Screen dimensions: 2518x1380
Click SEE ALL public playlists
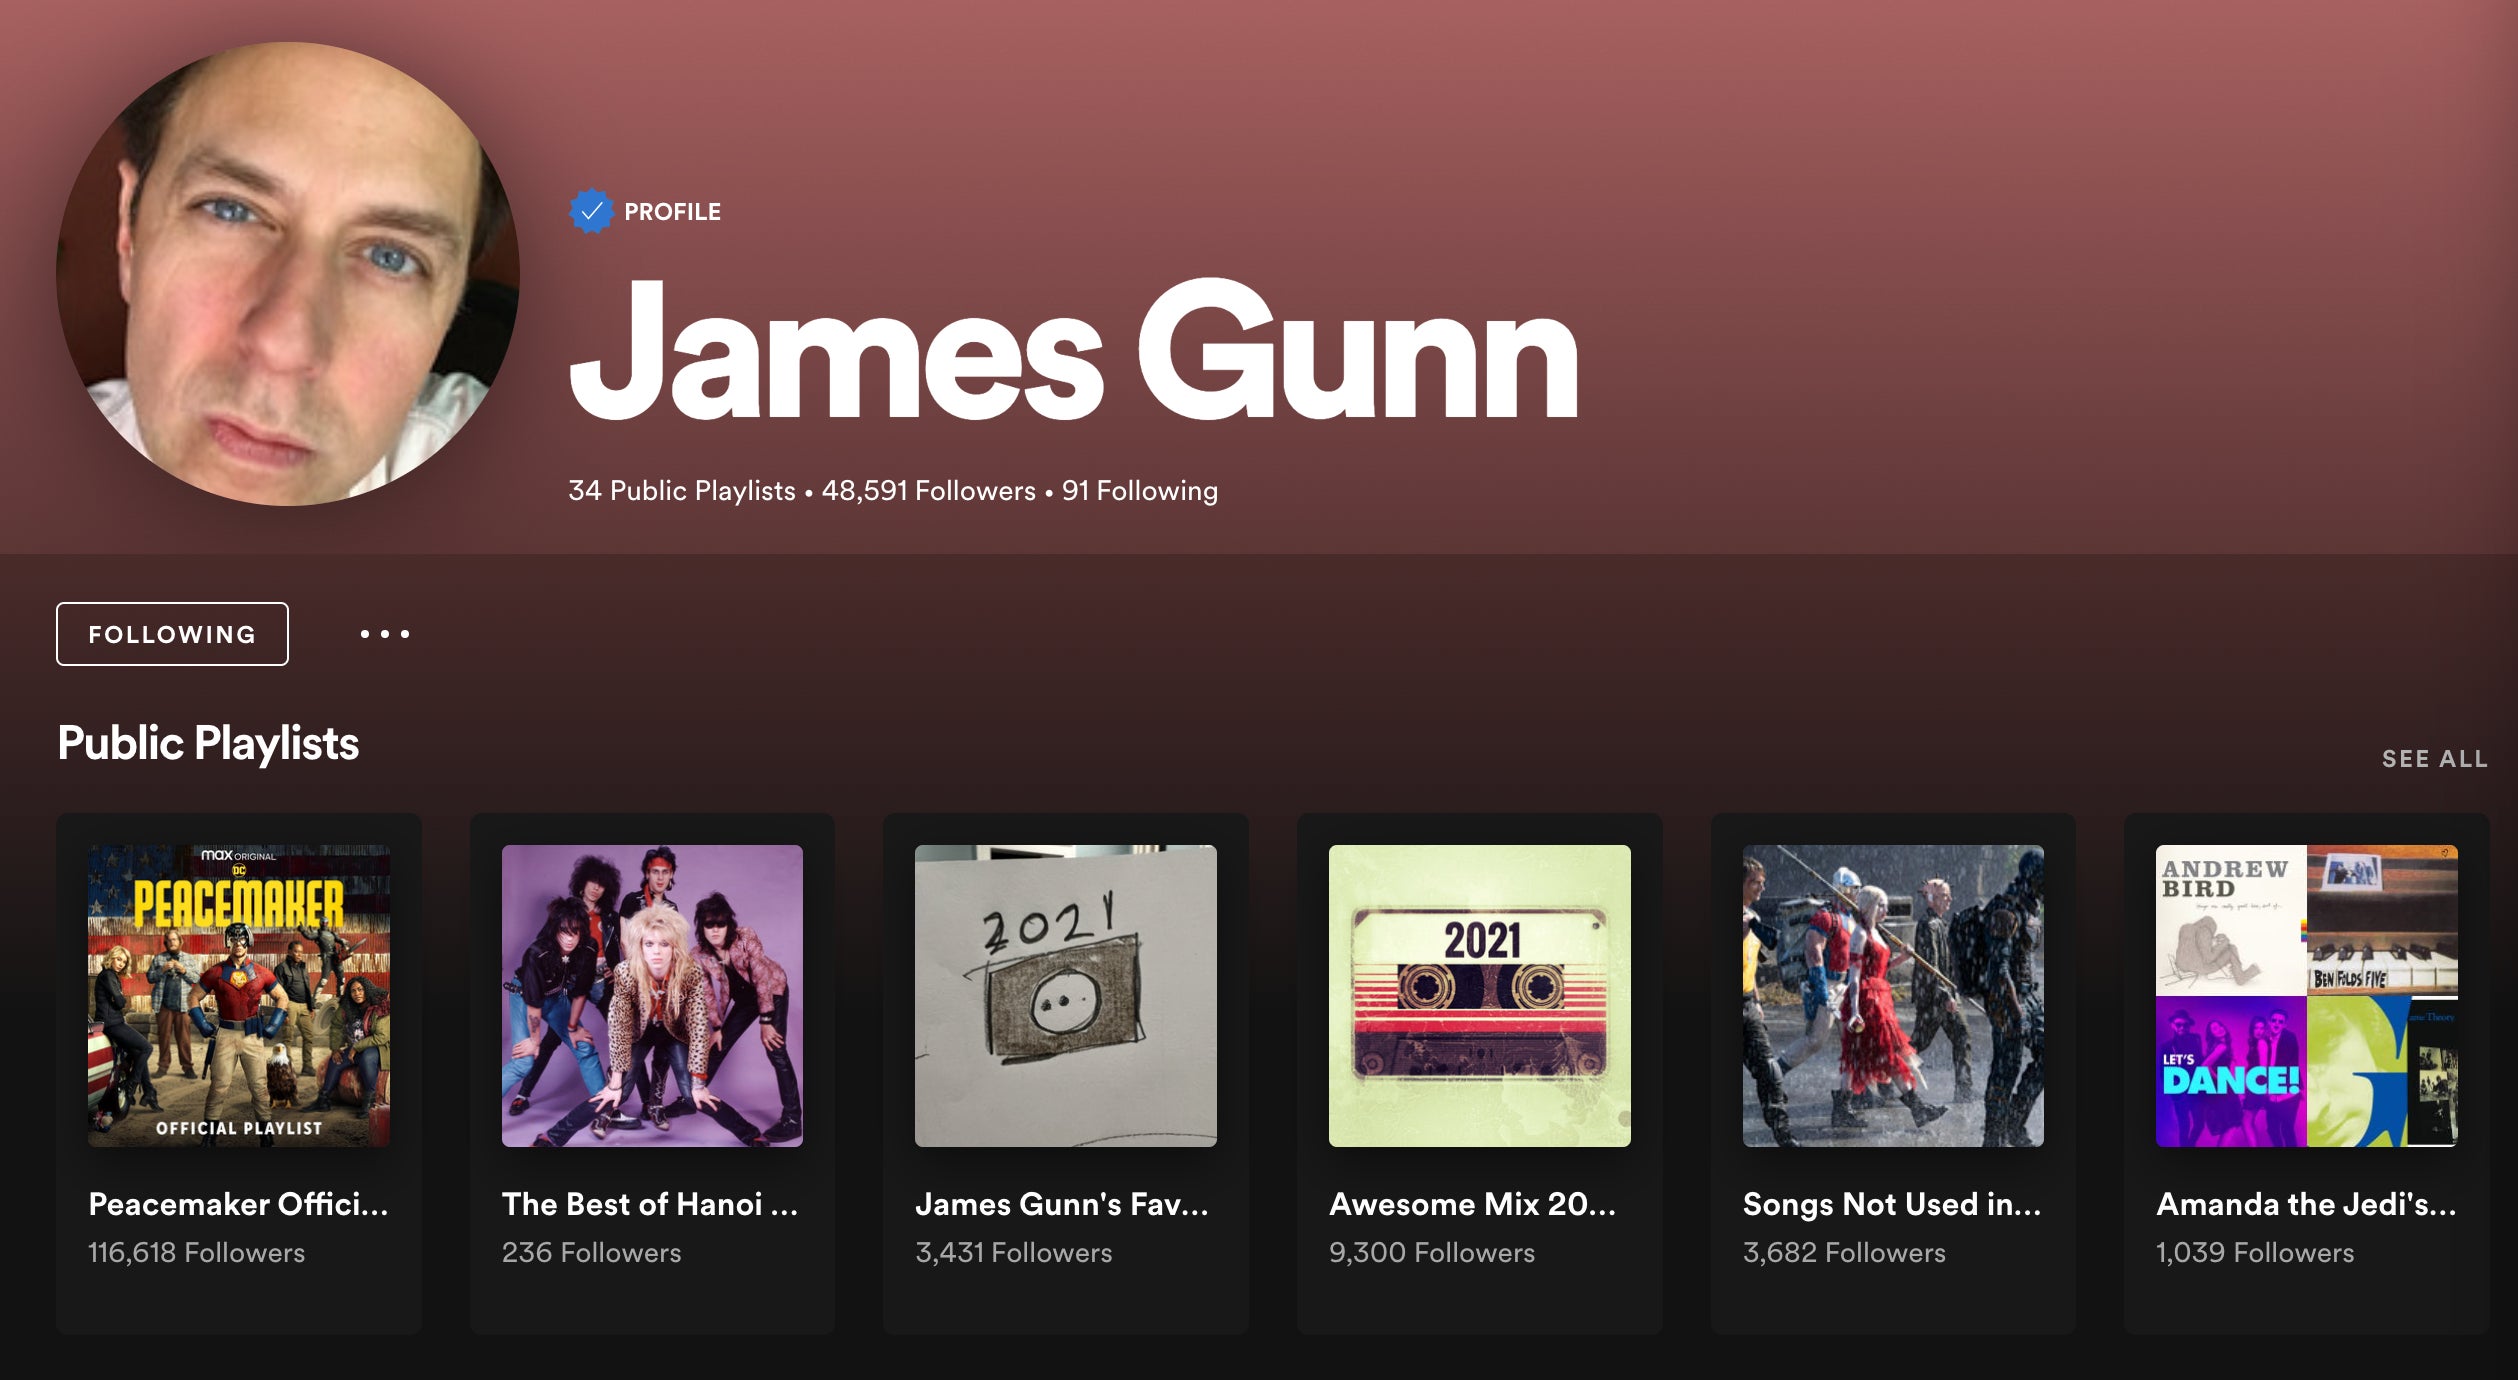[2434, 759]
